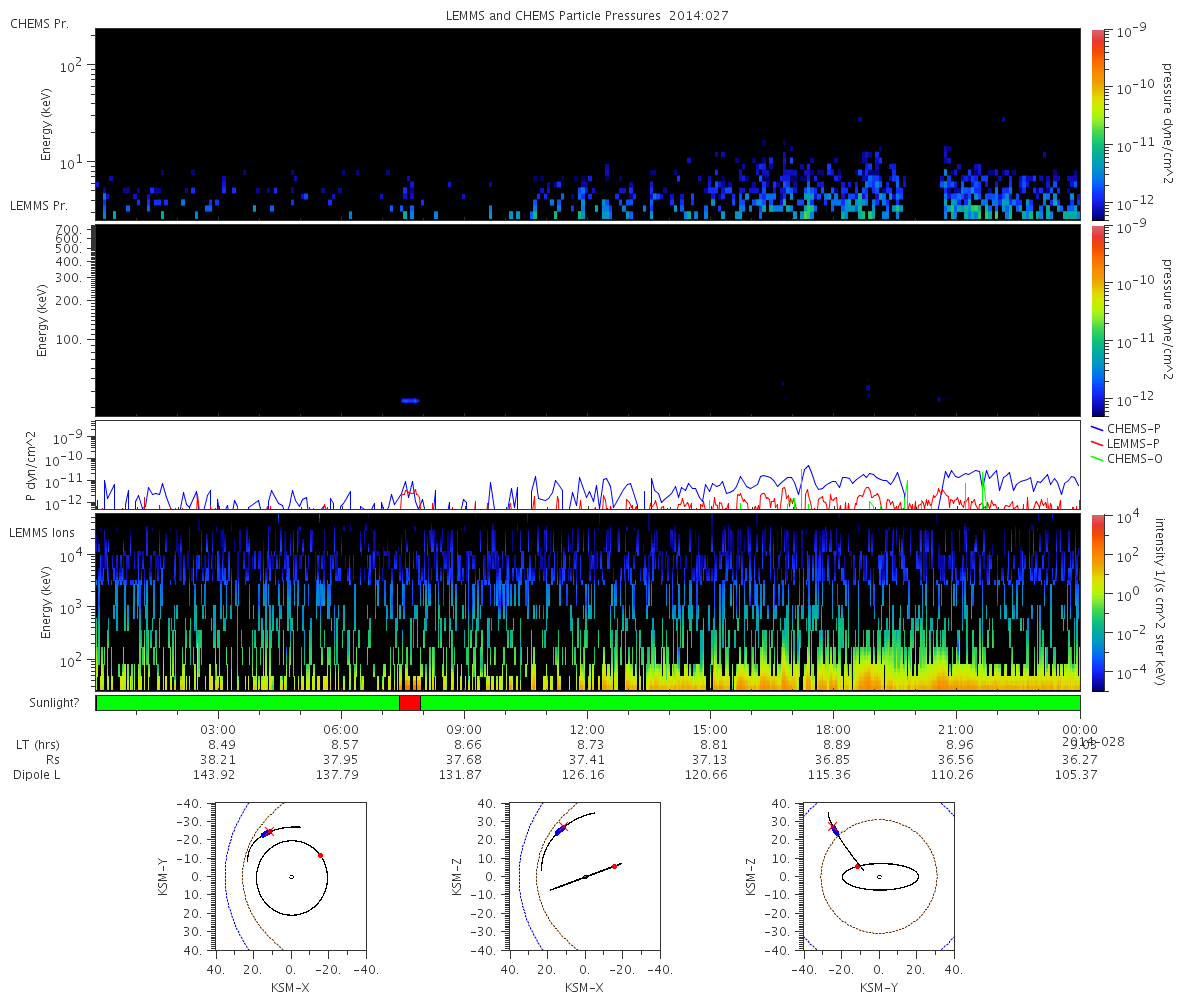1200x1000 pixels.
Task: Click the short blue streak in the LEMMS pressure spectrogram
Action: (410, 401)
